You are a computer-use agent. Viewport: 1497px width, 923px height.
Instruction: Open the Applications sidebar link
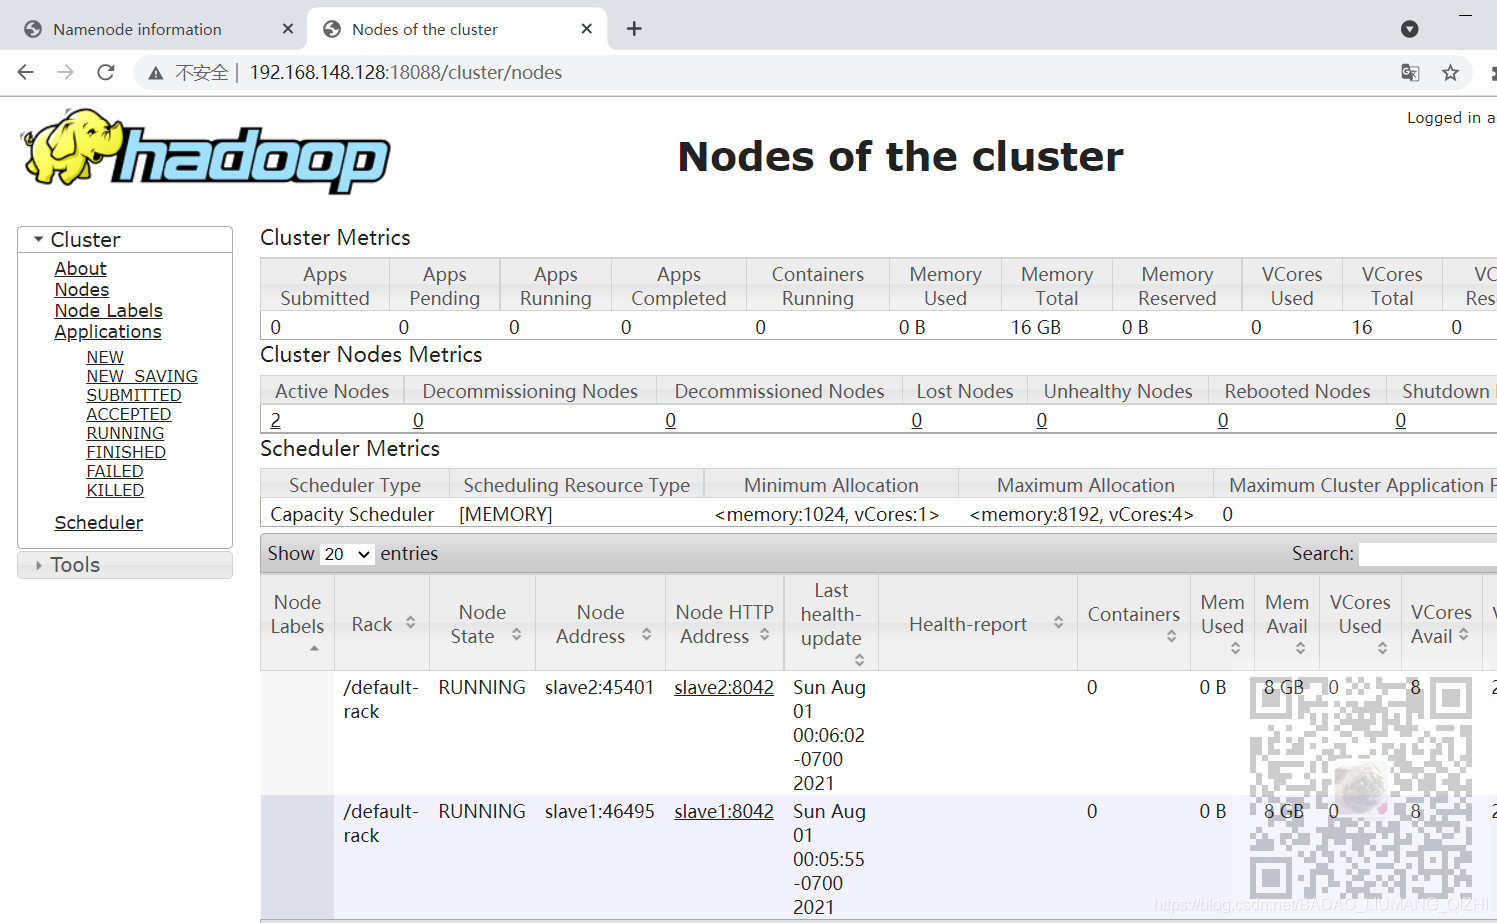click(108, 332)
